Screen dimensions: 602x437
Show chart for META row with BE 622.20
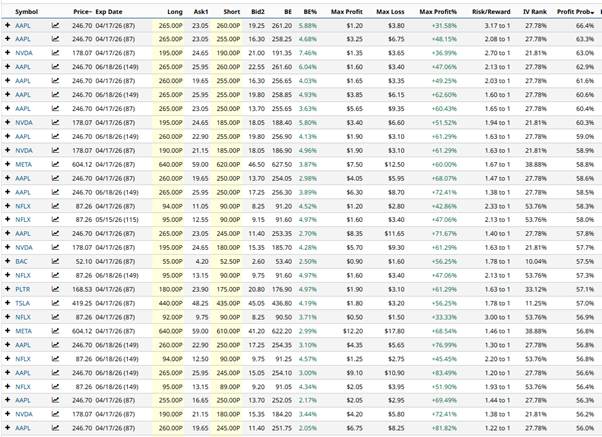[x=55, y=331]
